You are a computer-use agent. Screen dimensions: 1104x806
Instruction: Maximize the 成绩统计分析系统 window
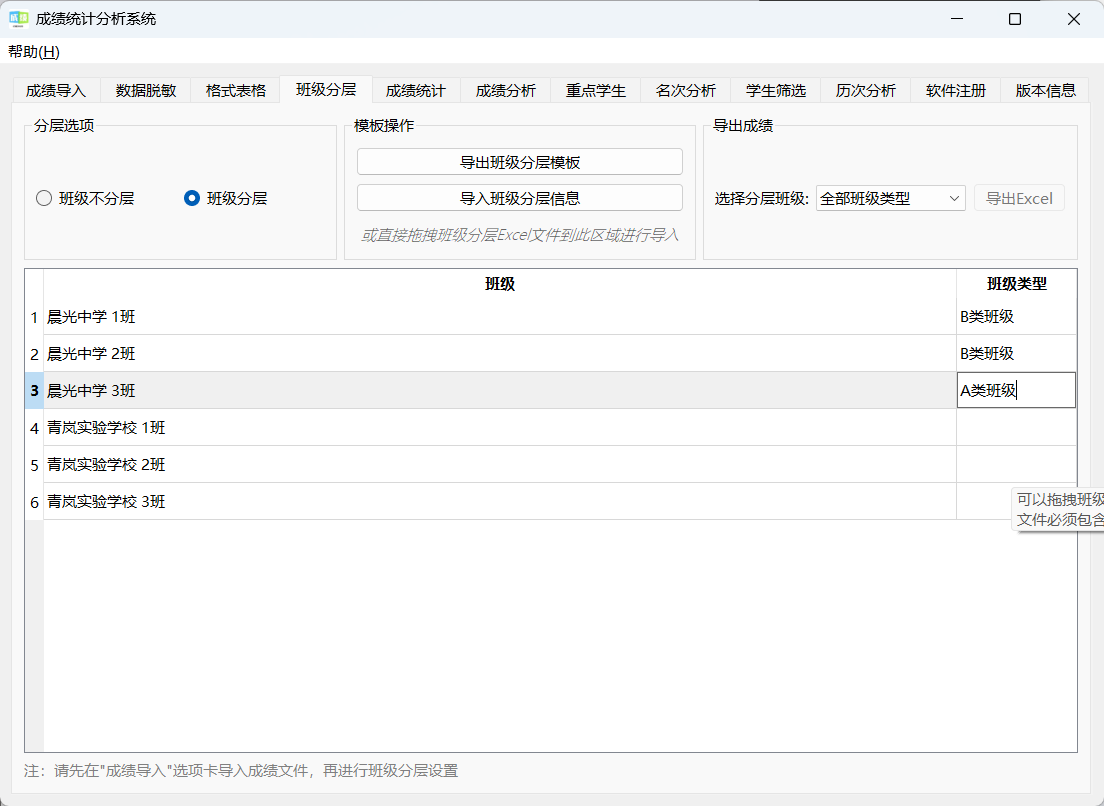click(1015, 19)
